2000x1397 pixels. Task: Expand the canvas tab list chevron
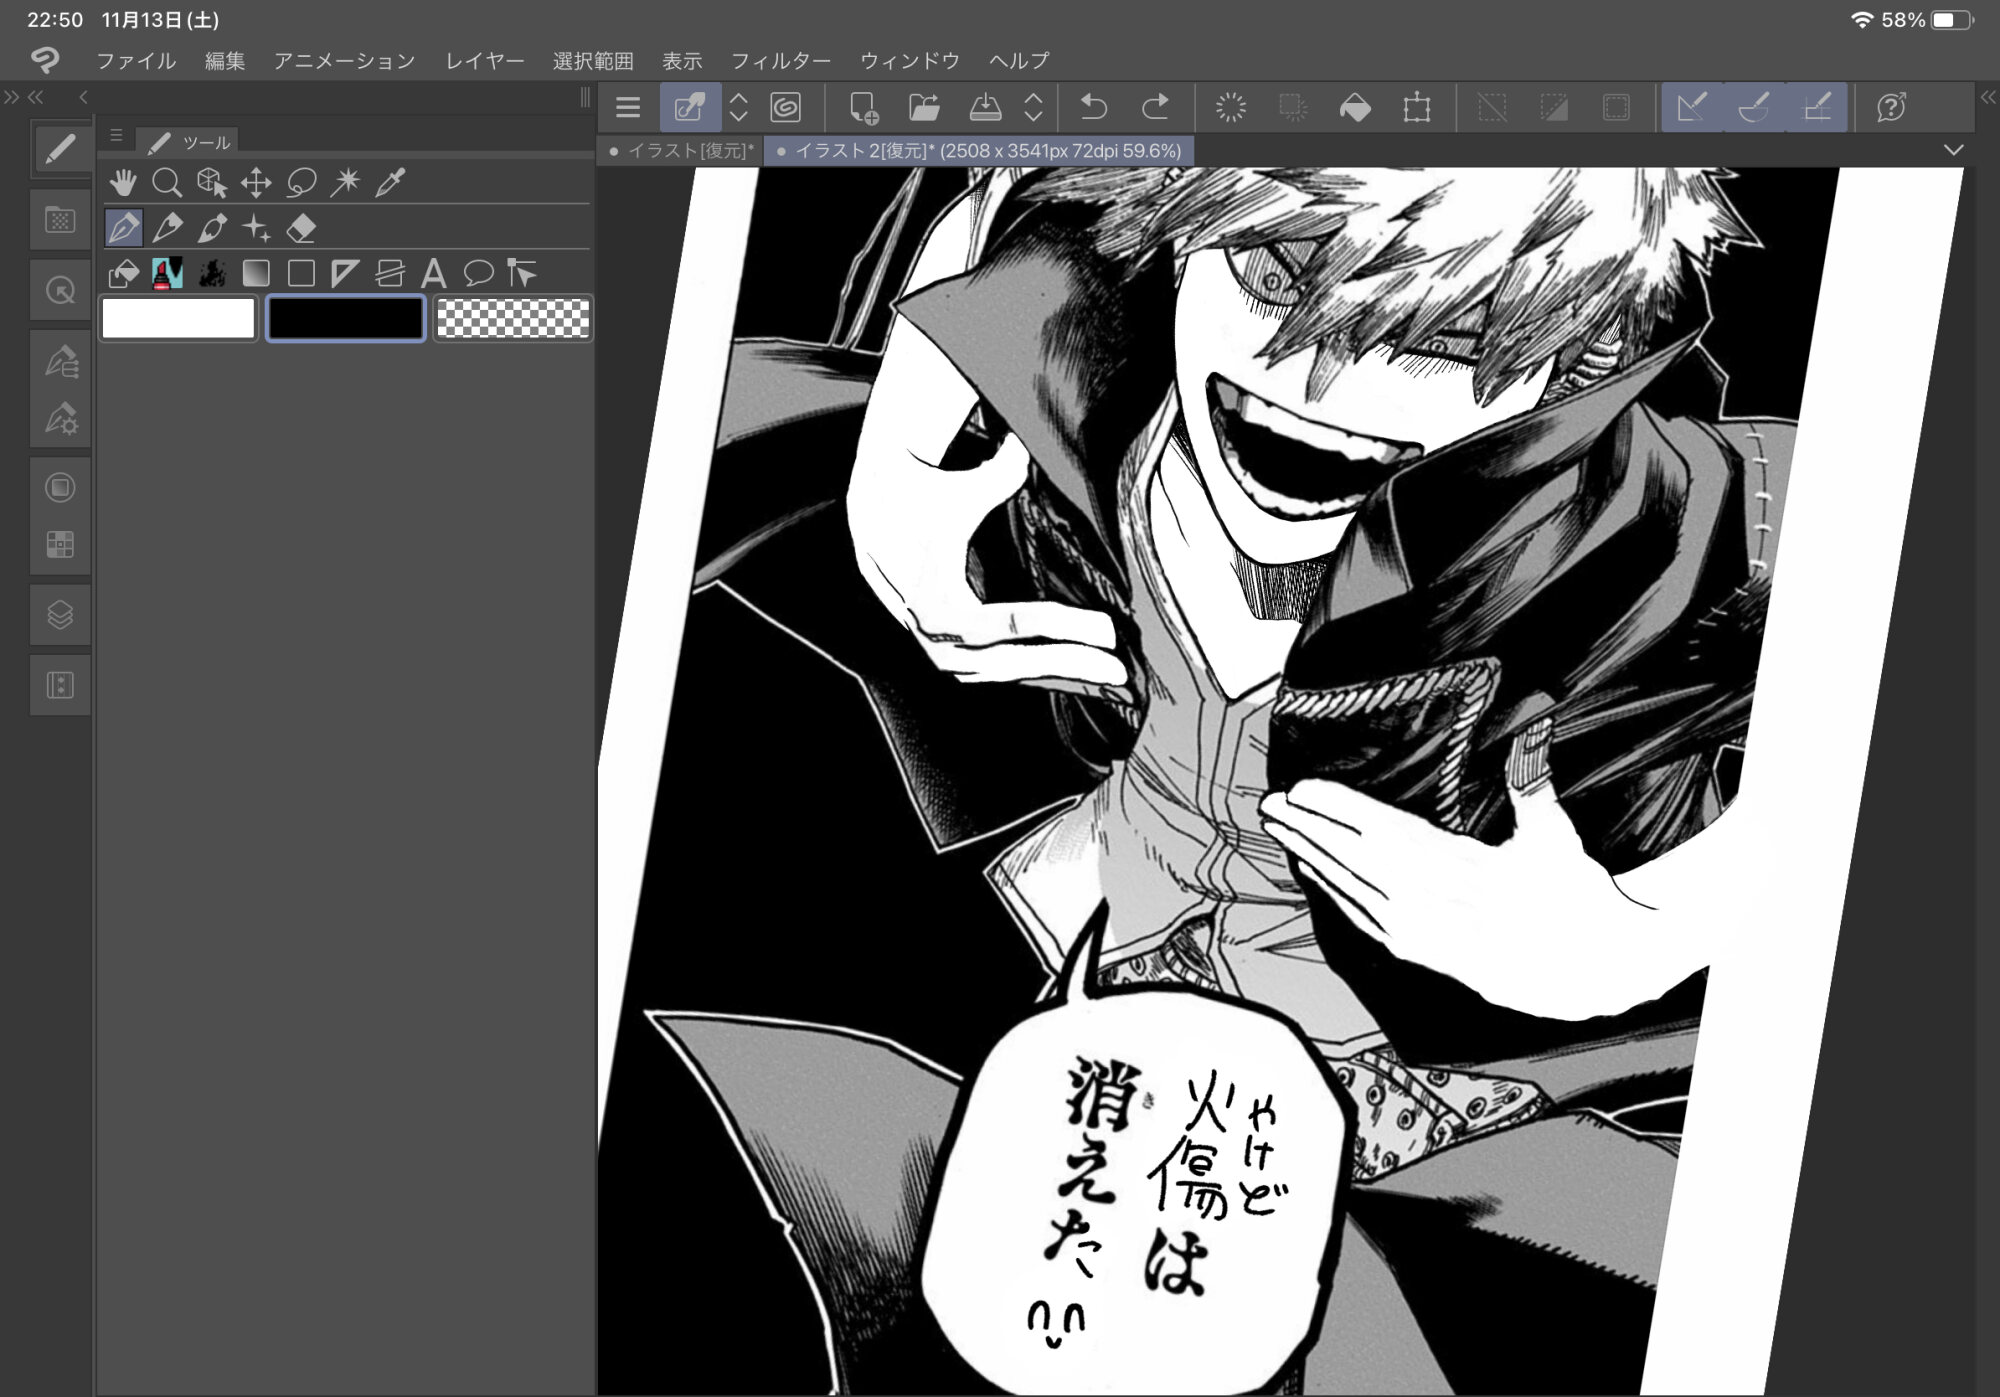[1953, 150]
